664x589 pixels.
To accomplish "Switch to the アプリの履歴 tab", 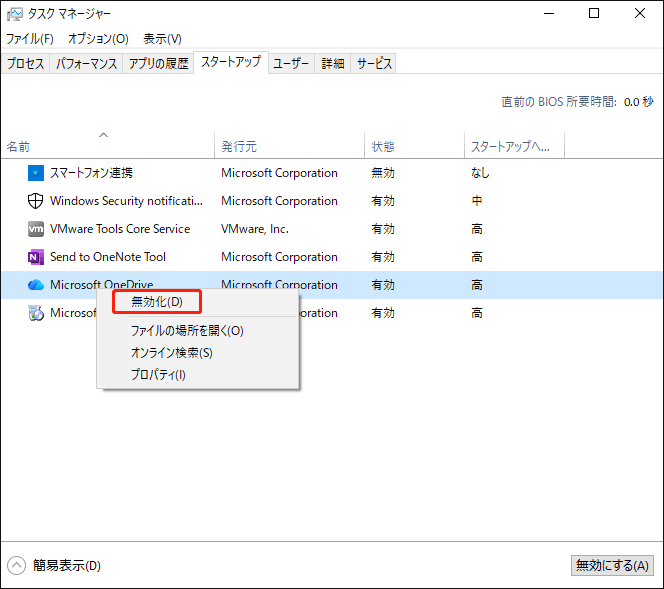I will tap(158, 64).
